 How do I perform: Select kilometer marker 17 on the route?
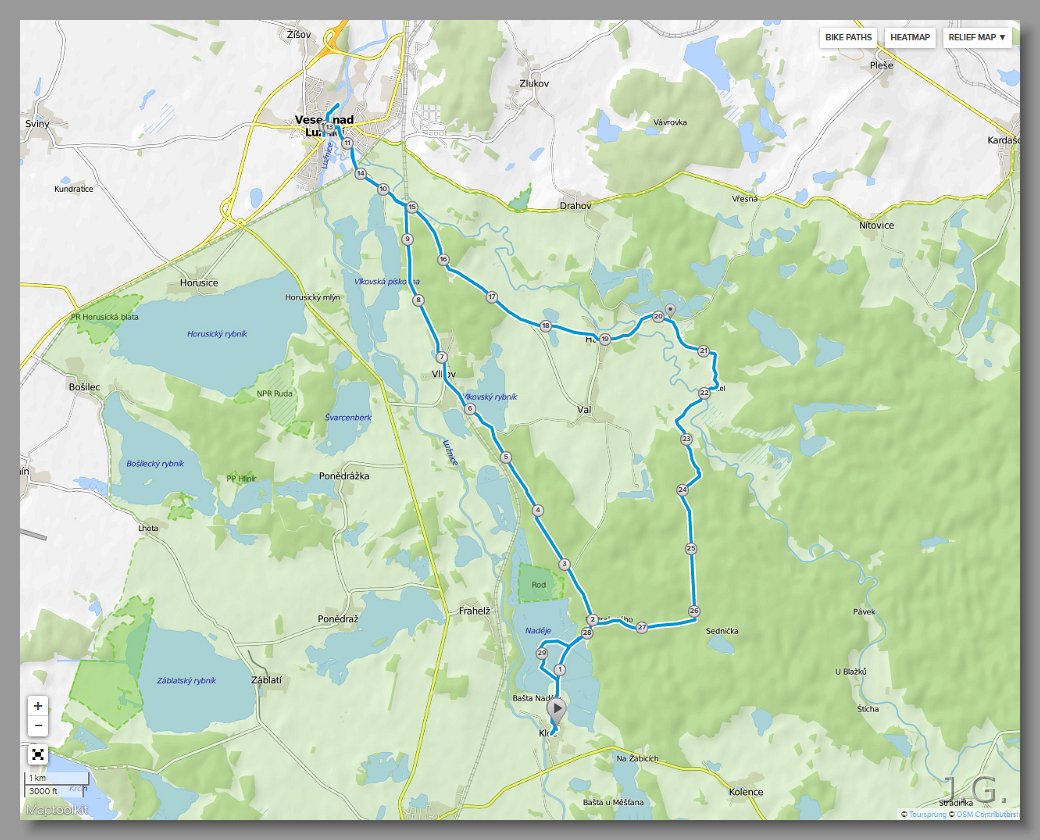491,297
